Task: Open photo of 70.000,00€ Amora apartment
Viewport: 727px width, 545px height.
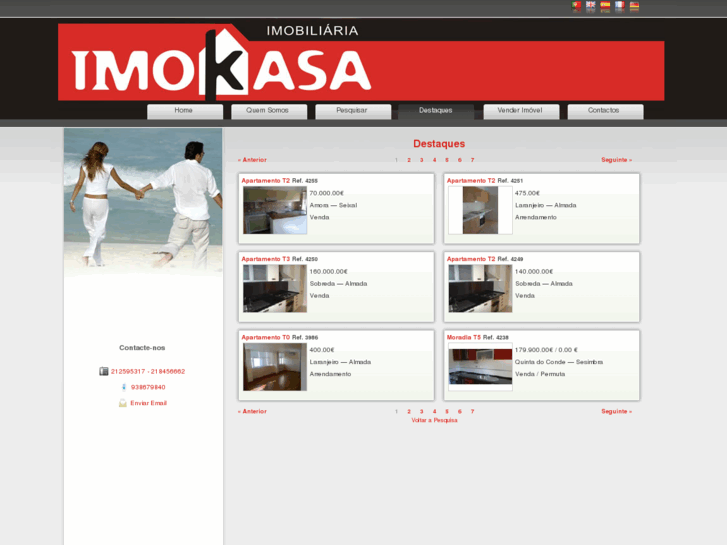Action: pyautogui.click(x=275, y=210)
